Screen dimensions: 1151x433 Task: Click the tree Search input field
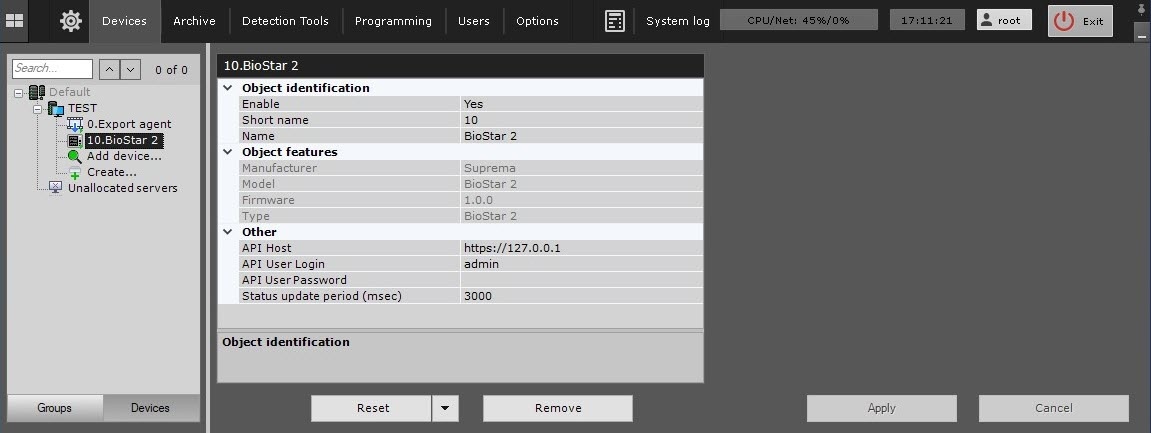click(52, 69)
